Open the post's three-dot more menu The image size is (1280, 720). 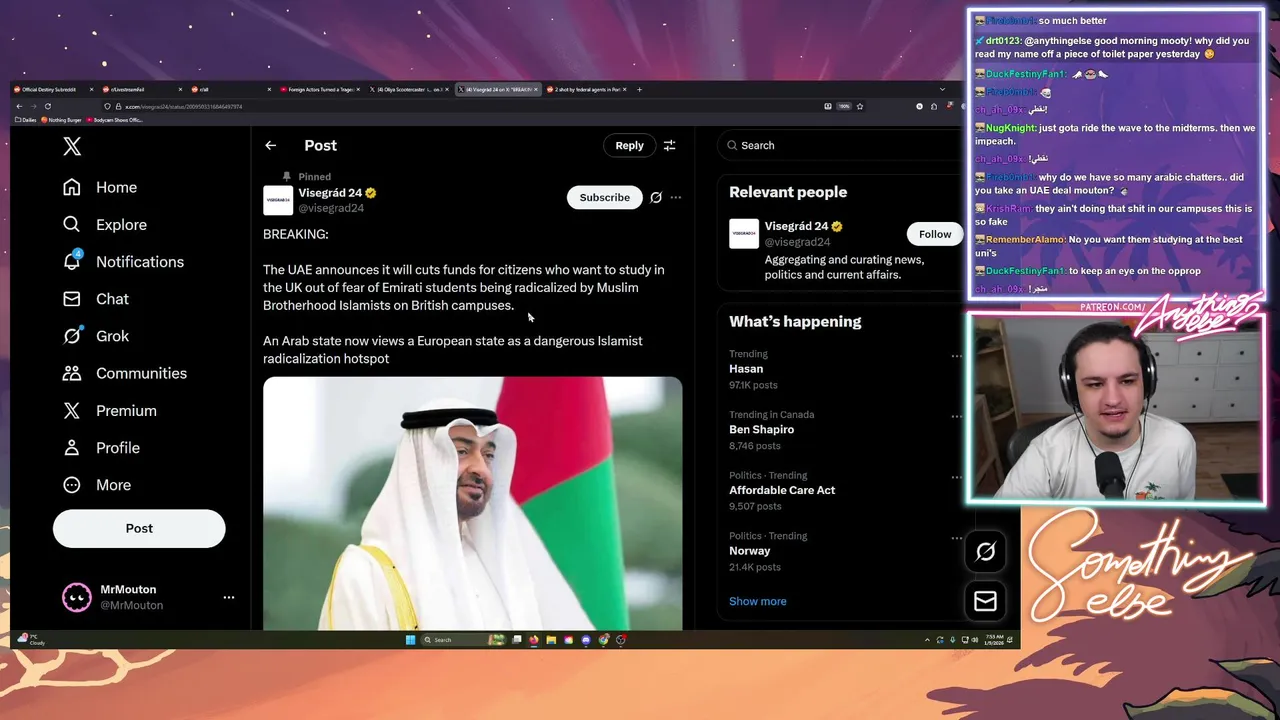(676, 197)
